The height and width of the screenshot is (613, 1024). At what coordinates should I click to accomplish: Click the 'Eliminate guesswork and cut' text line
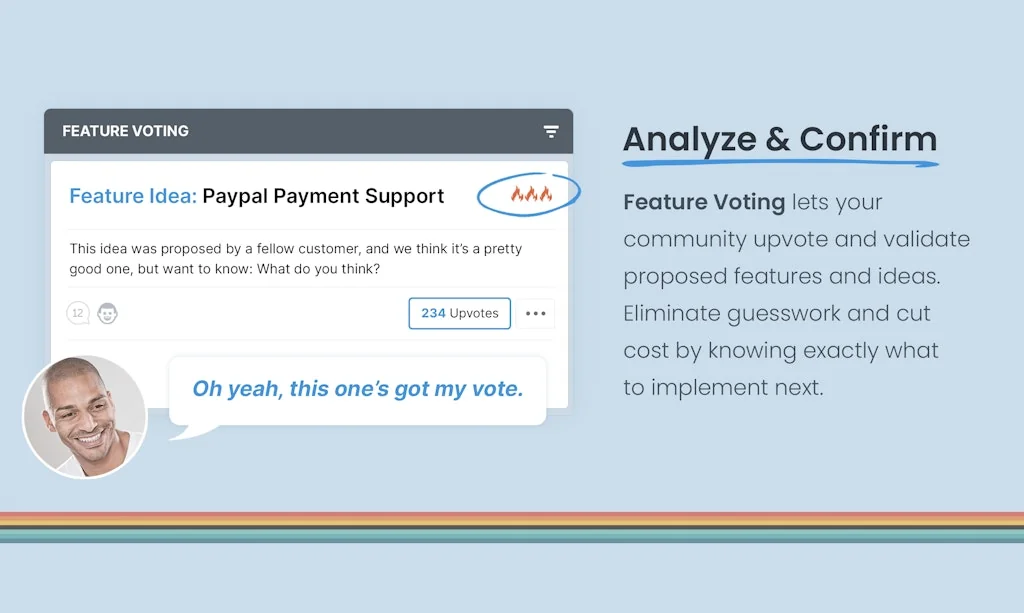pyautogui.click(x=776, y=313)
